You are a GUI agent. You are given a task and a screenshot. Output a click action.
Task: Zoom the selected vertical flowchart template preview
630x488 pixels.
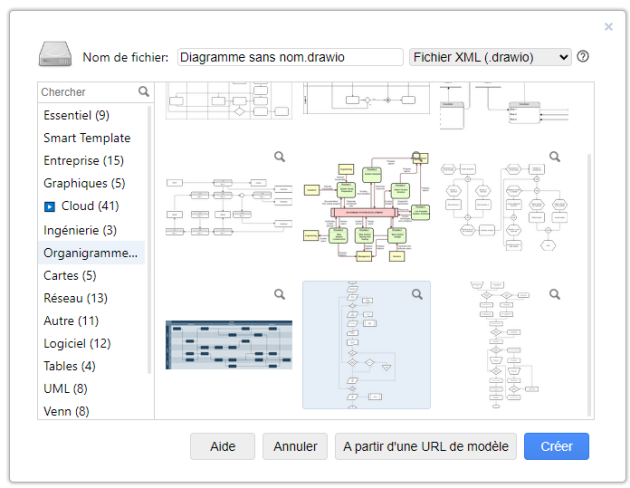pos(417,294)
